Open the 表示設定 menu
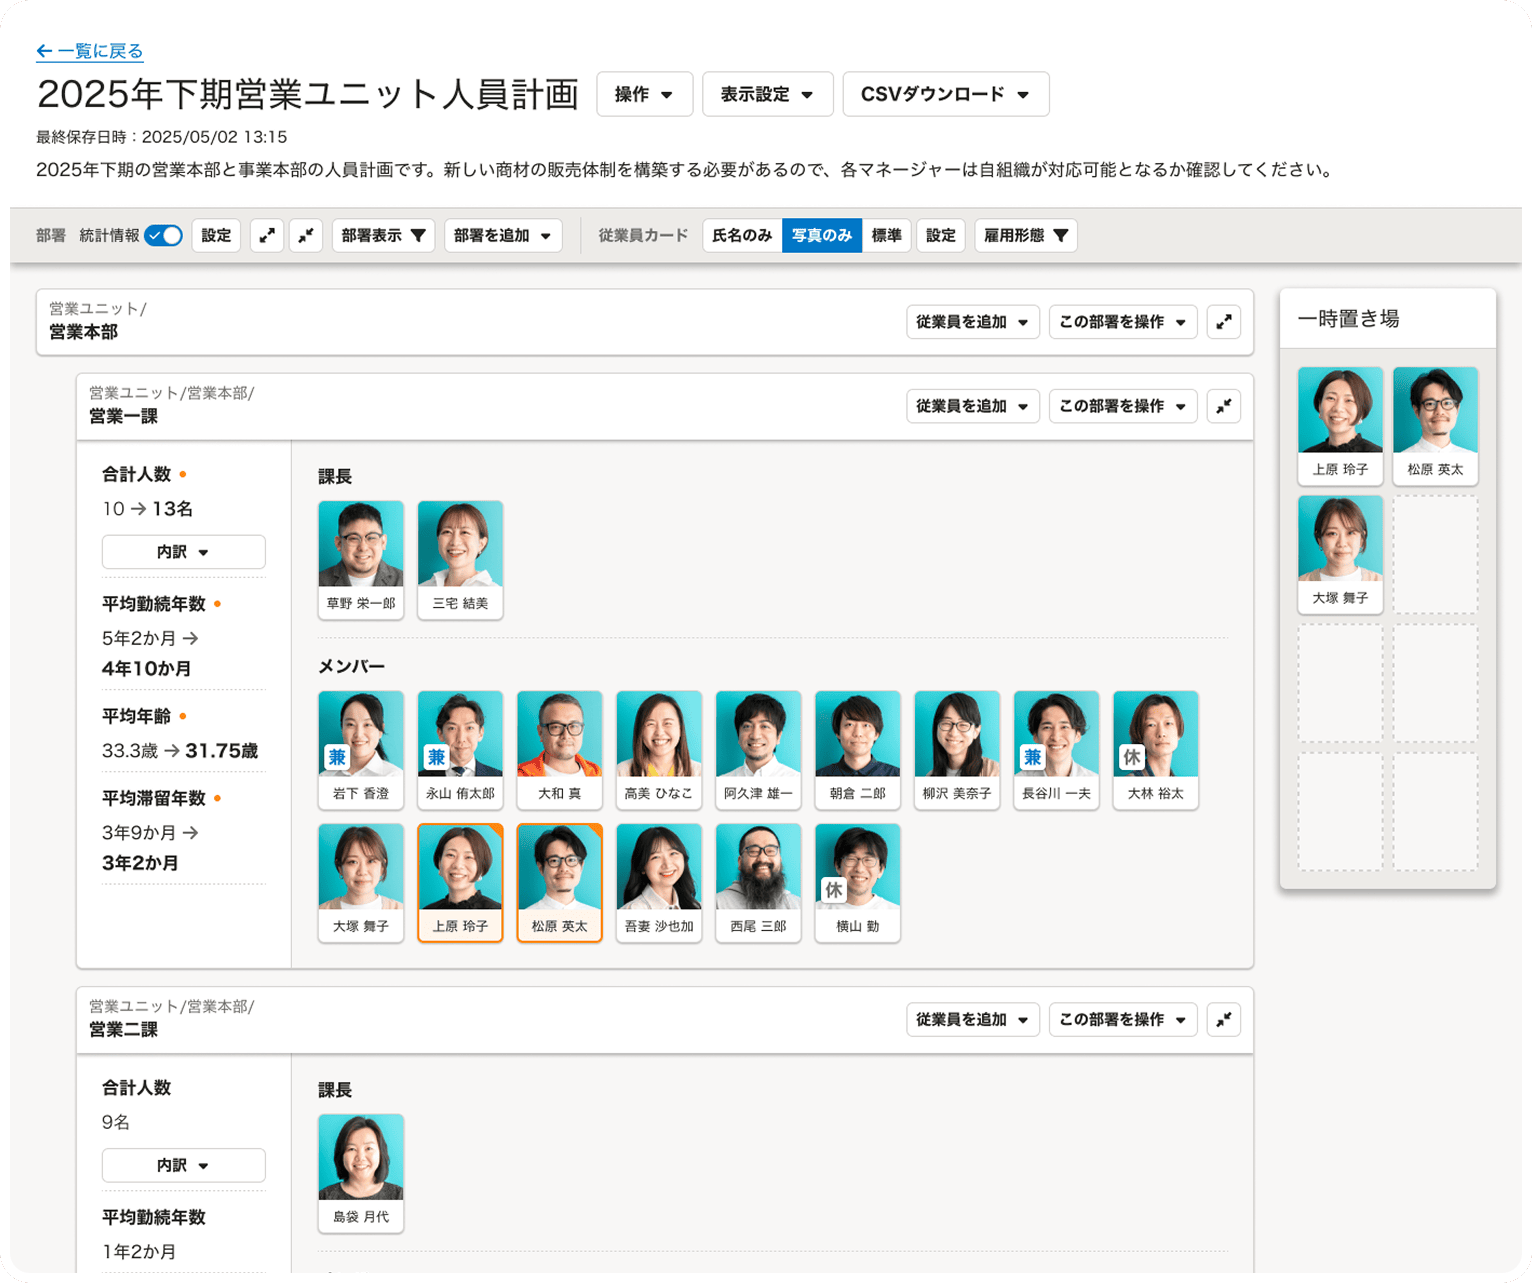The image size is (1532, 1283). click(x=767, y=94)
